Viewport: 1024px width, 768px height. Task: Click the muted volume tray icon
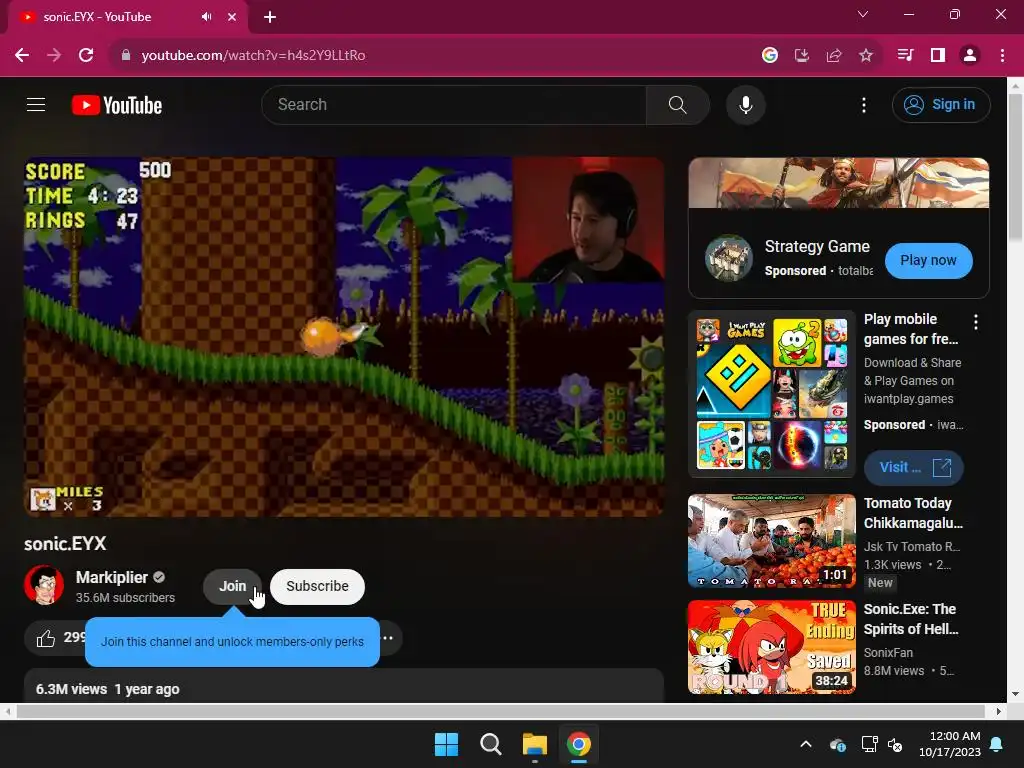(x=895, y=744)
